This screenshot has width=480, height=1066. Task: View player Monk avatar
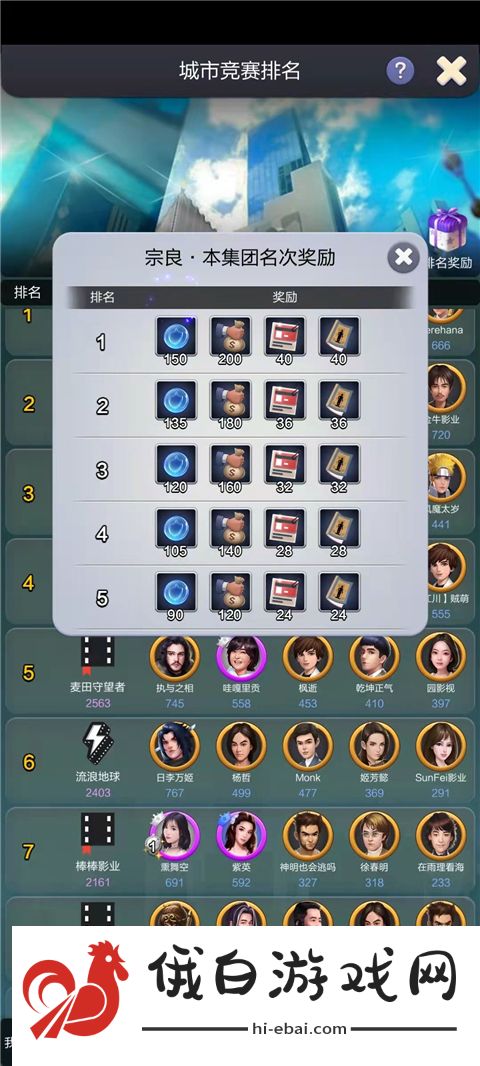point(308,746)
